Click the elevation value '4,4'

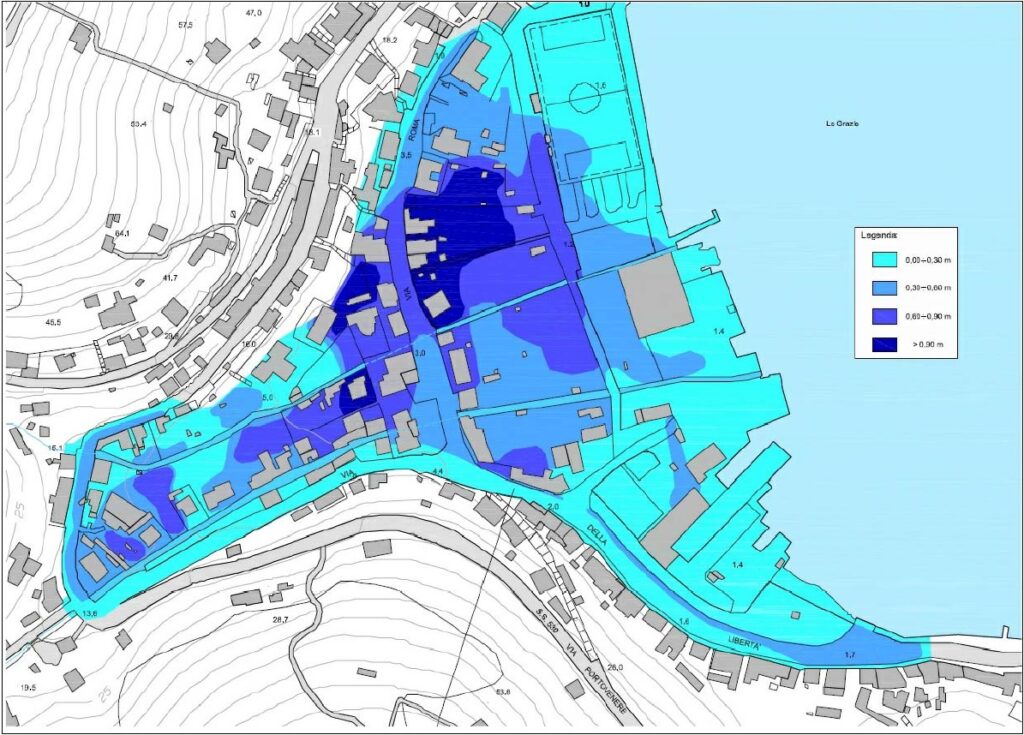coord(438,471)
